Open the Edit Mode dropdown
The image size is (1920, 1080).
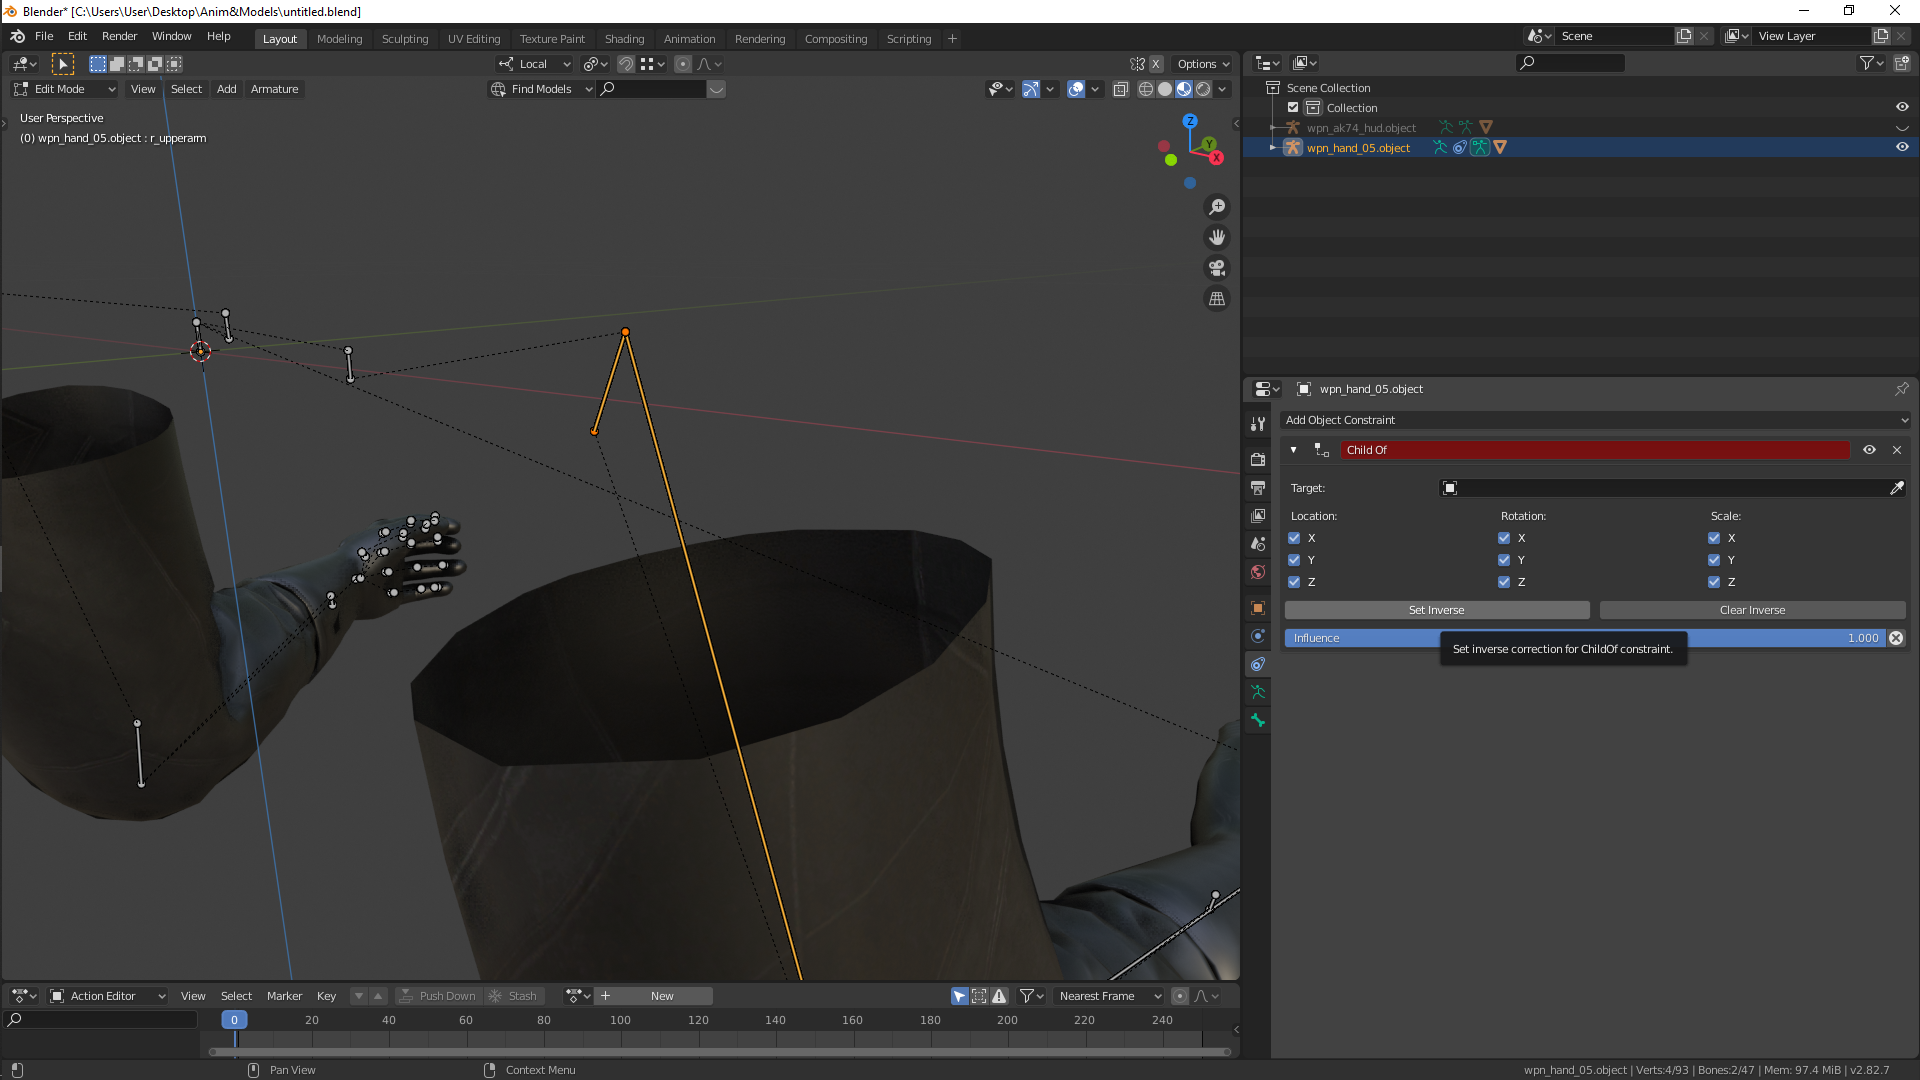point(63,89)
